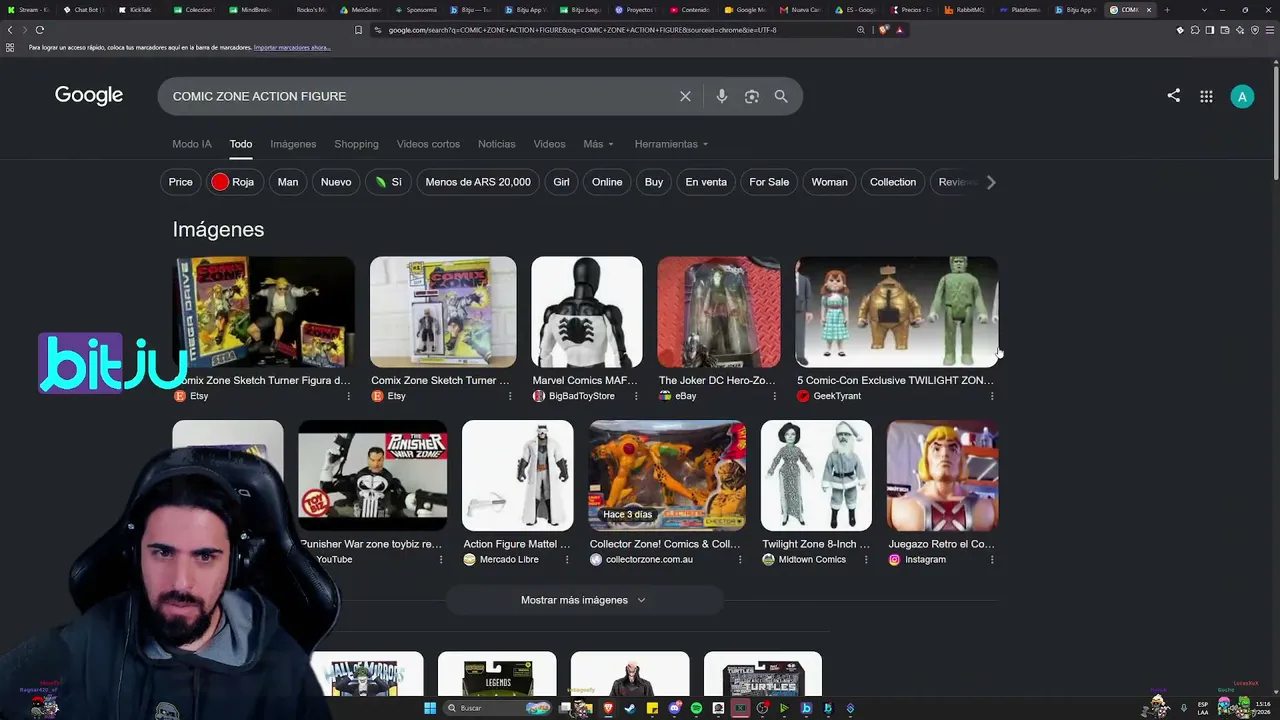Open the Windows Start menu
This screenshot has width=1280, height=720.
coord(430,708)
